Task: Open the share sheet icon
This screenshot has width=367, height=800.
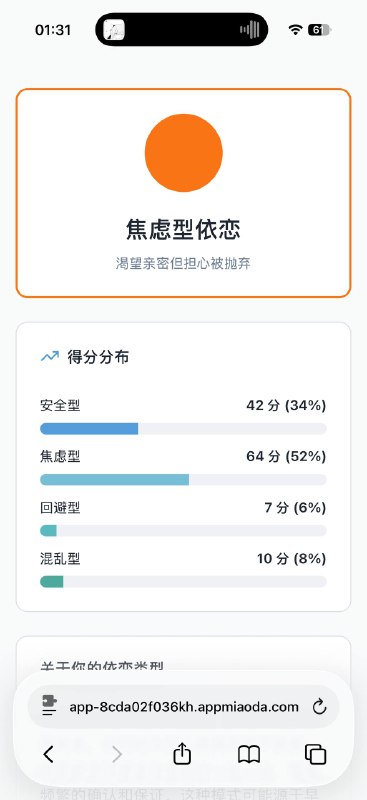Action: pyautogui.click(x=182, y=753)
